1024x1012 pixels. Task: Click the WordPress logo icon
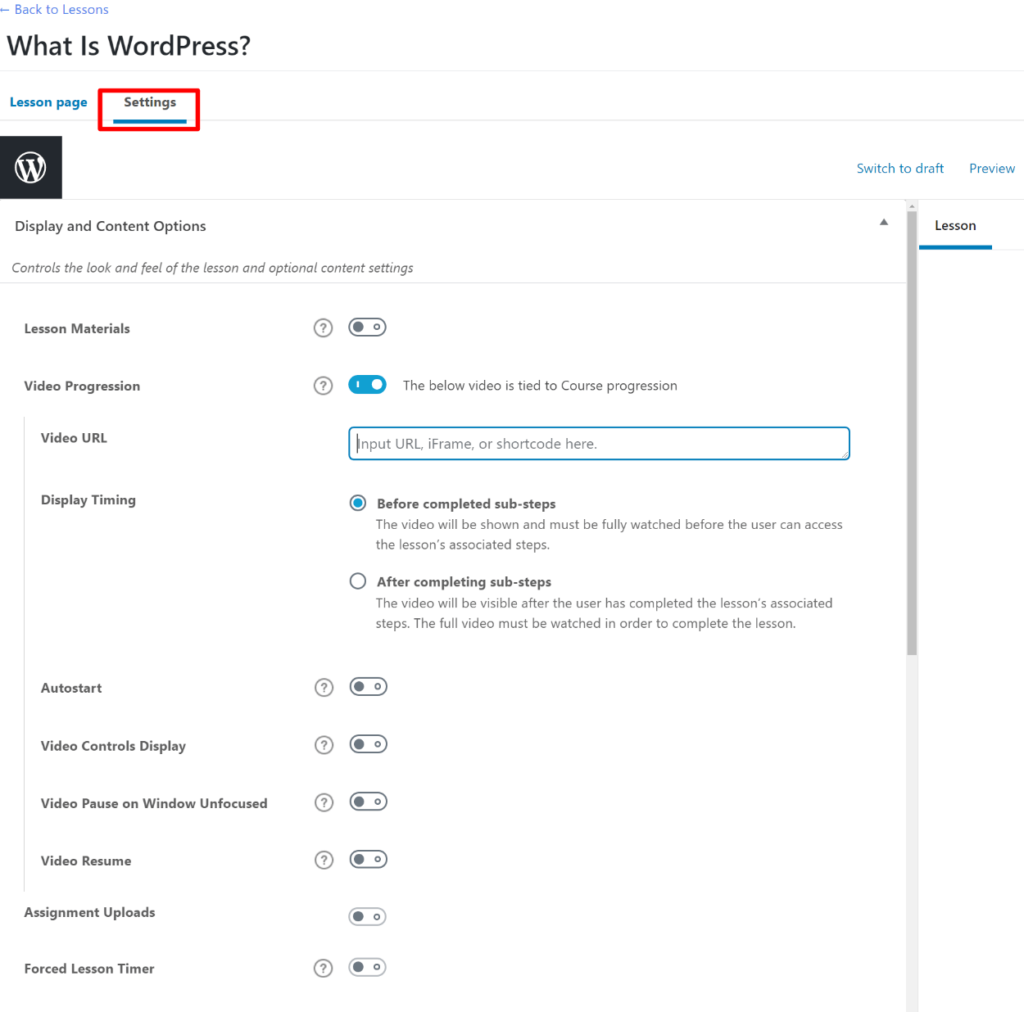pyautogui.click(x=31, y=168)
